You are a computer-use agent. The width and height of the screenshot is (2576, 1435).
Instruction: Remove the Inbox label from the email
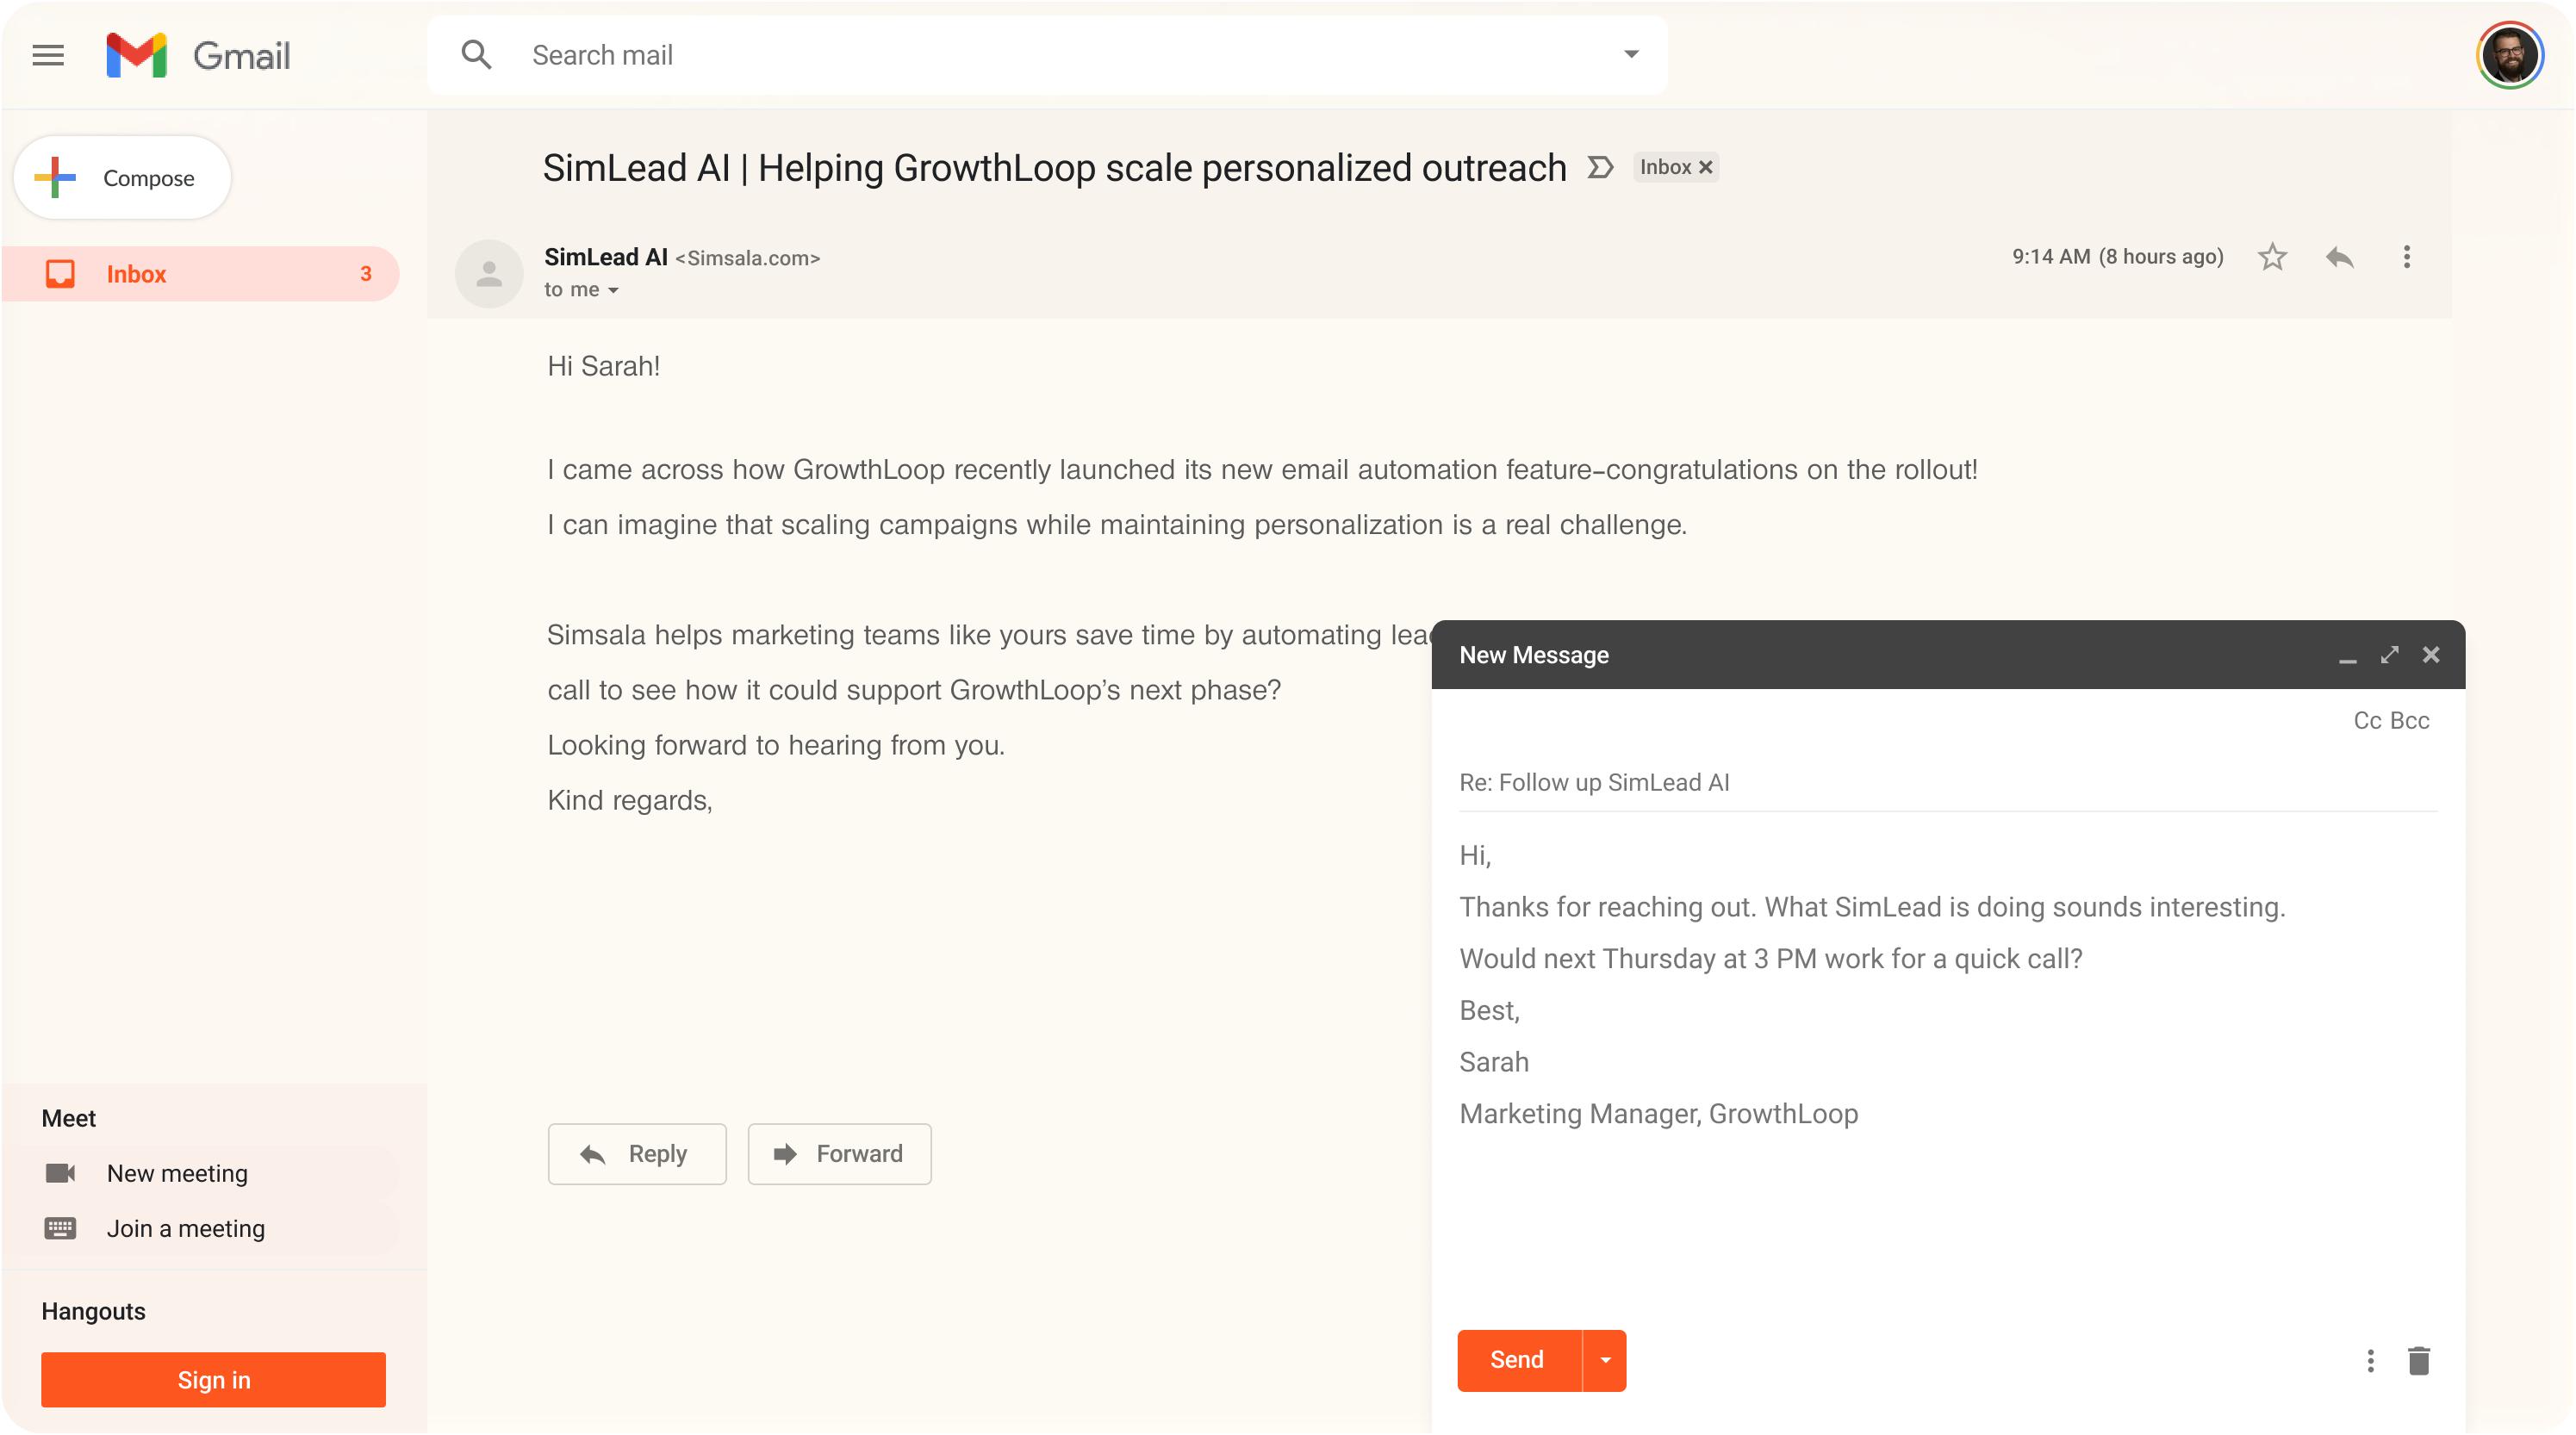coord(1706,167)
